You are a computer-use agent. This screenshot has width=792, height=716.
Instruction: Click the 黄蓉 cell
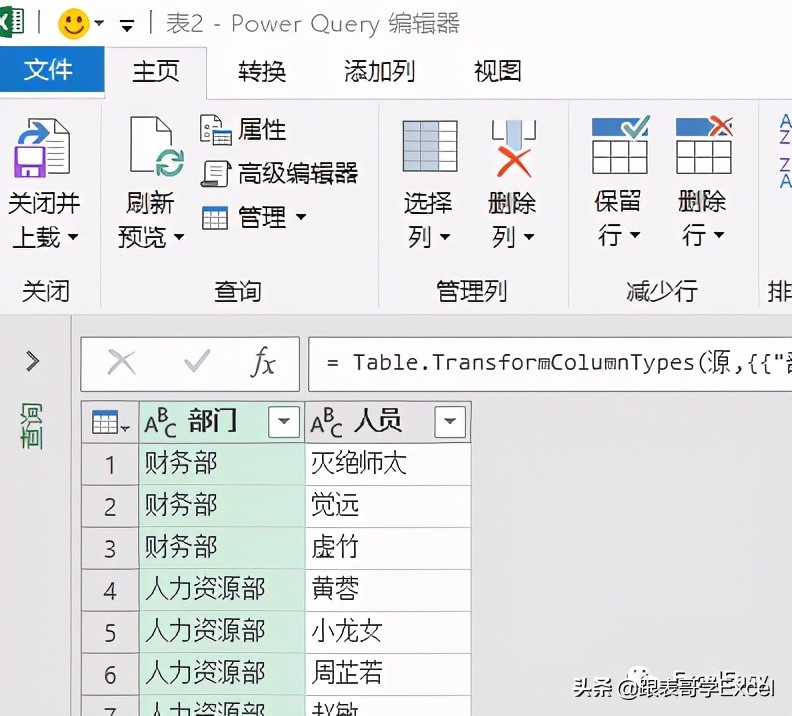tap(388, 590)
